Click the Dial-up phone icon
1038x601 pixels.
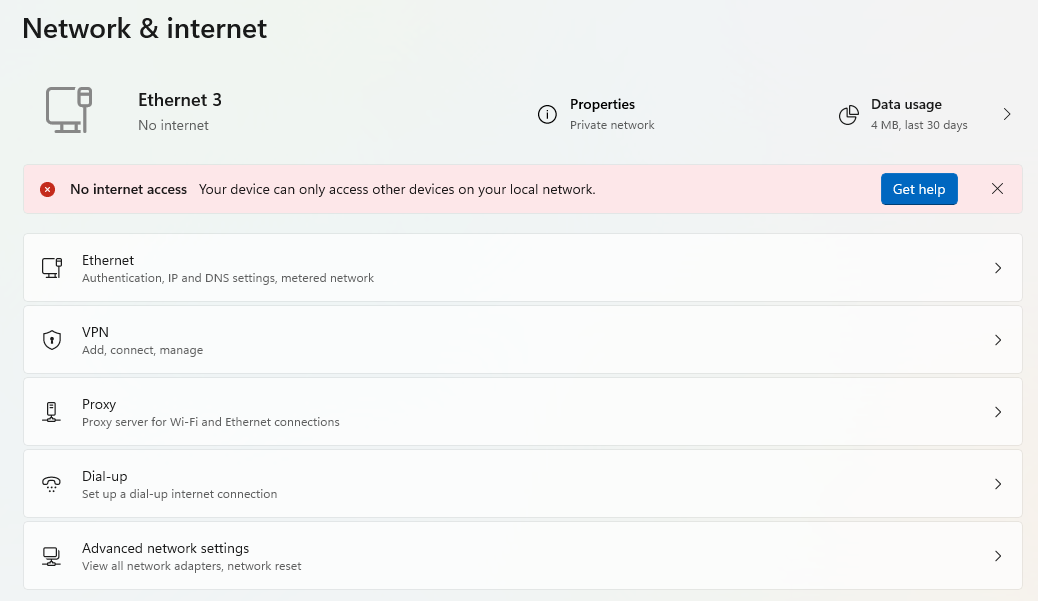tap(52, 484)
